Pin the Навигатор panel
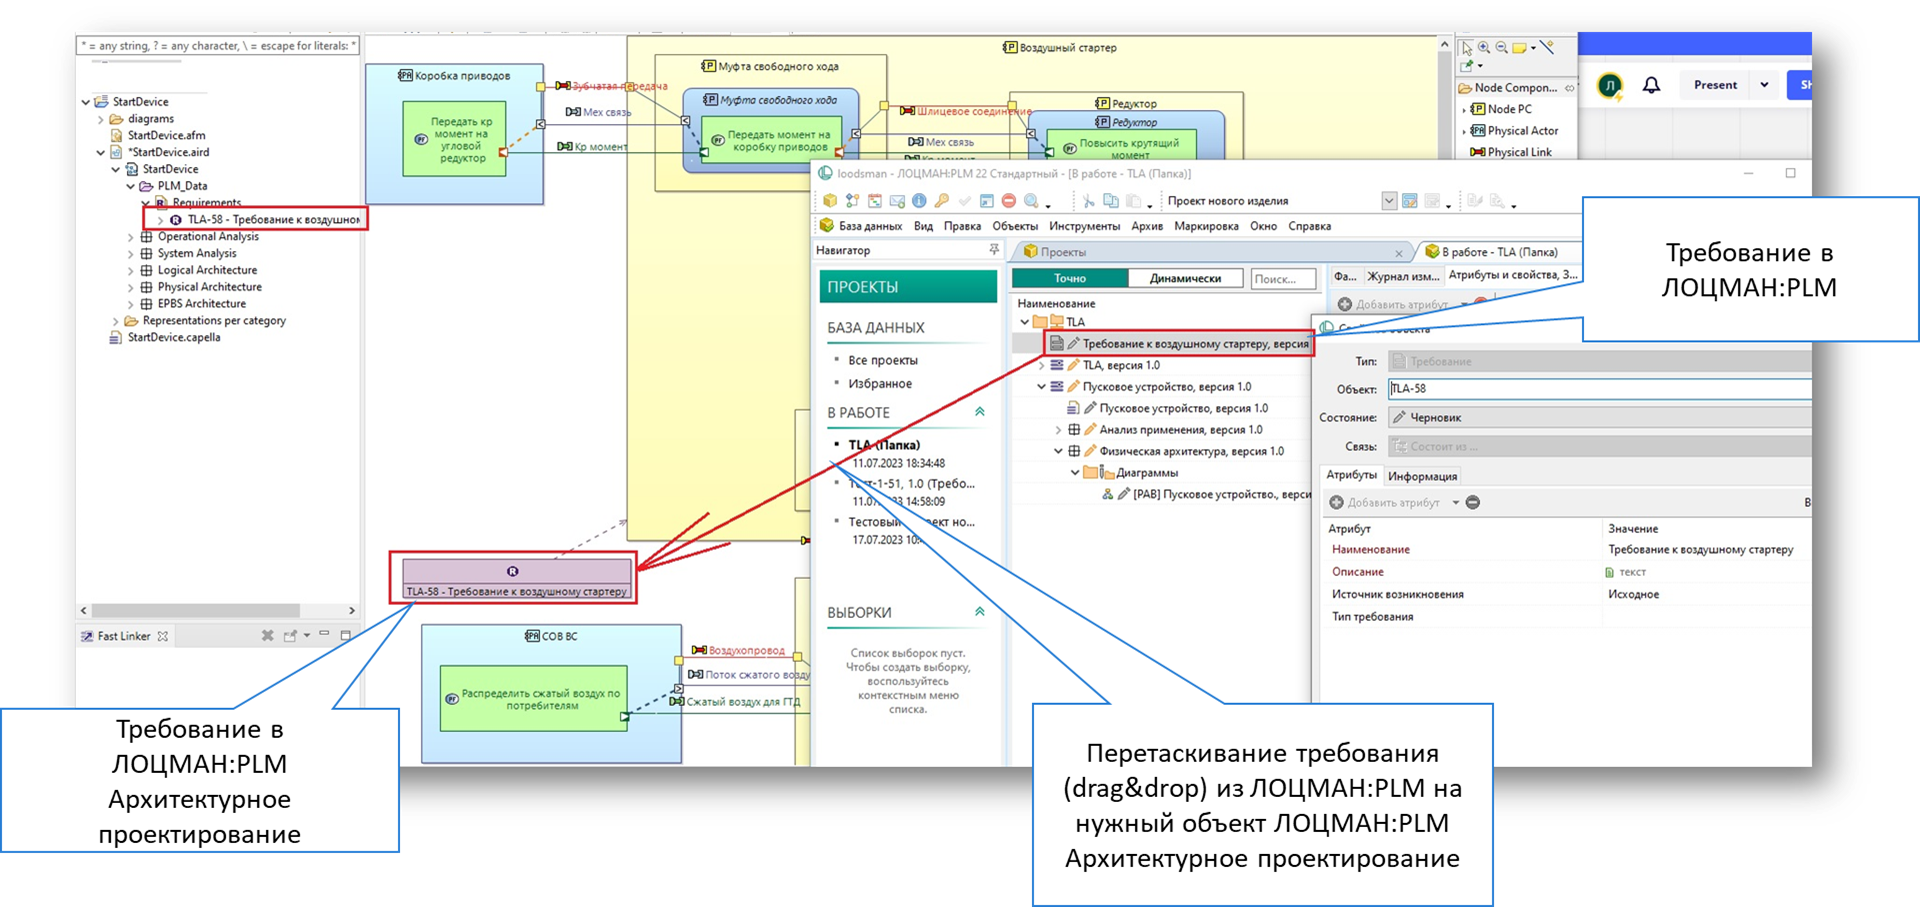The height and width of the screenshot is (907, 1920). click(993, 250)
